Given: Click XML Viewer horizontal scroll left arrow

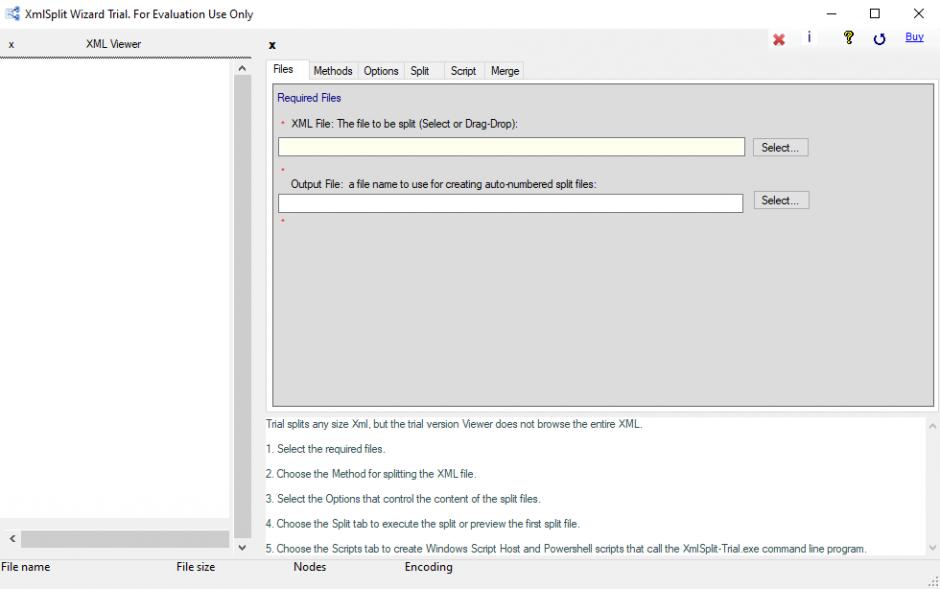Looking at the screenshot, I should pyautogui.click(x=13, y=539).
